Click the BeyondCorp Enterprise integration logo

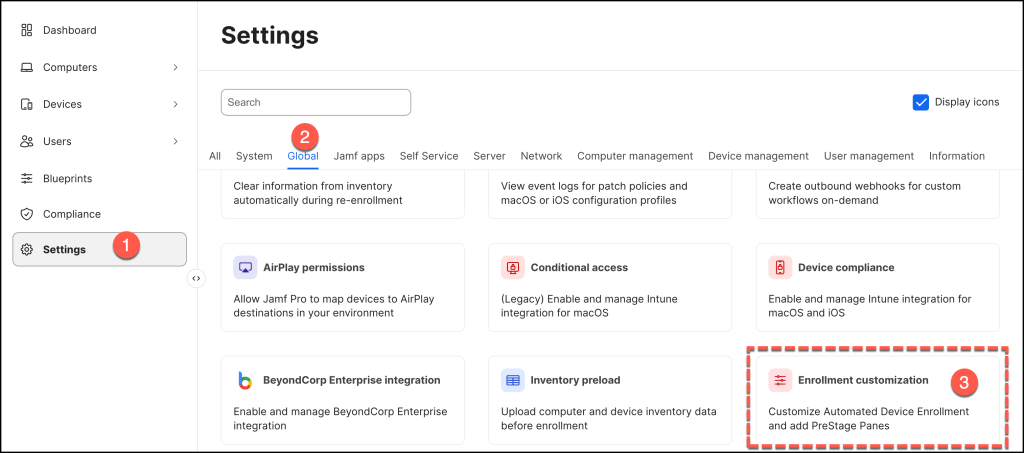pyautogui.click(x=245, y=380)
